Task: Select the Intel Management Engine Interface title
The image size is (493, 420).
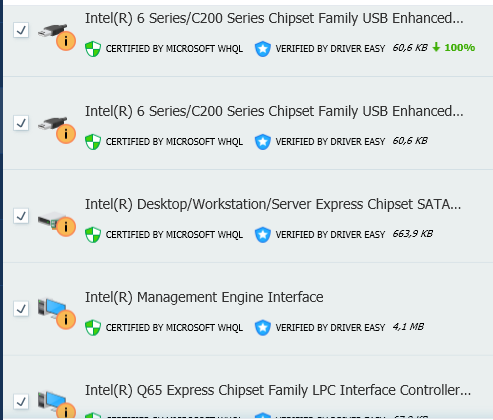Action: [204, 297]
